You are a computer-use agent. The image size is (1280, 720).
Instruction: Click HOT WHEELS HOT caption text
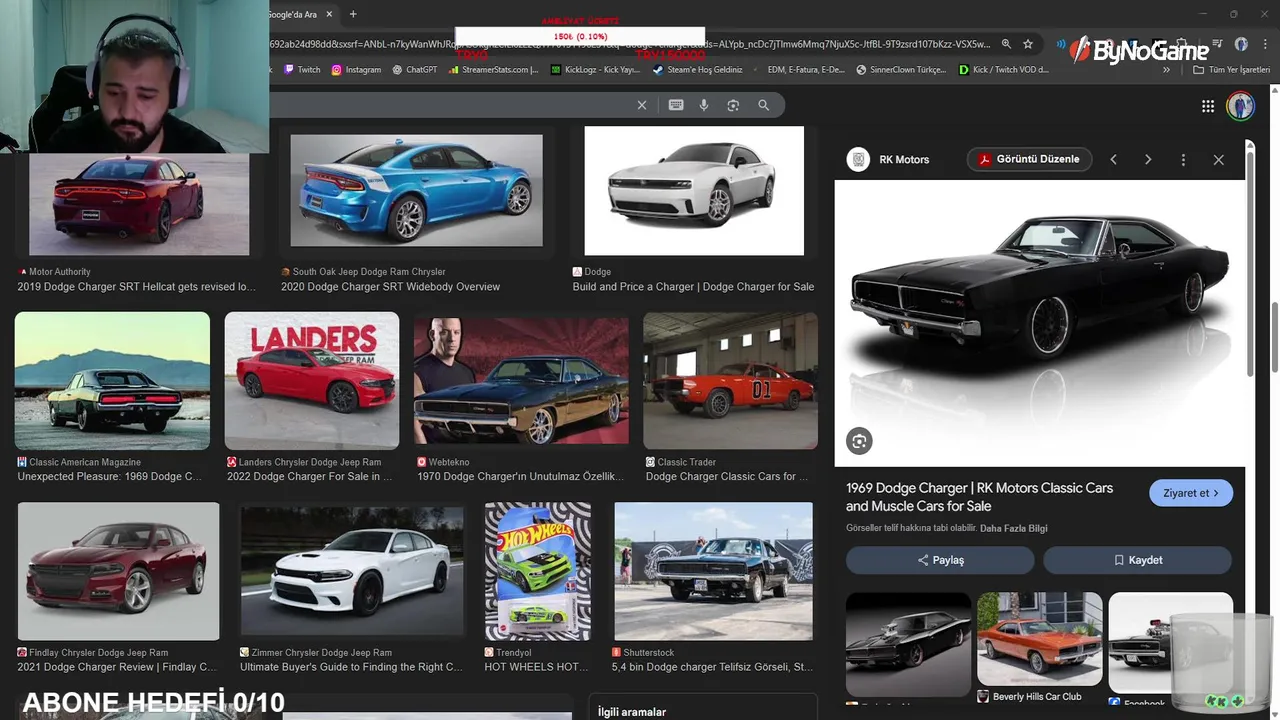point(536,667)
